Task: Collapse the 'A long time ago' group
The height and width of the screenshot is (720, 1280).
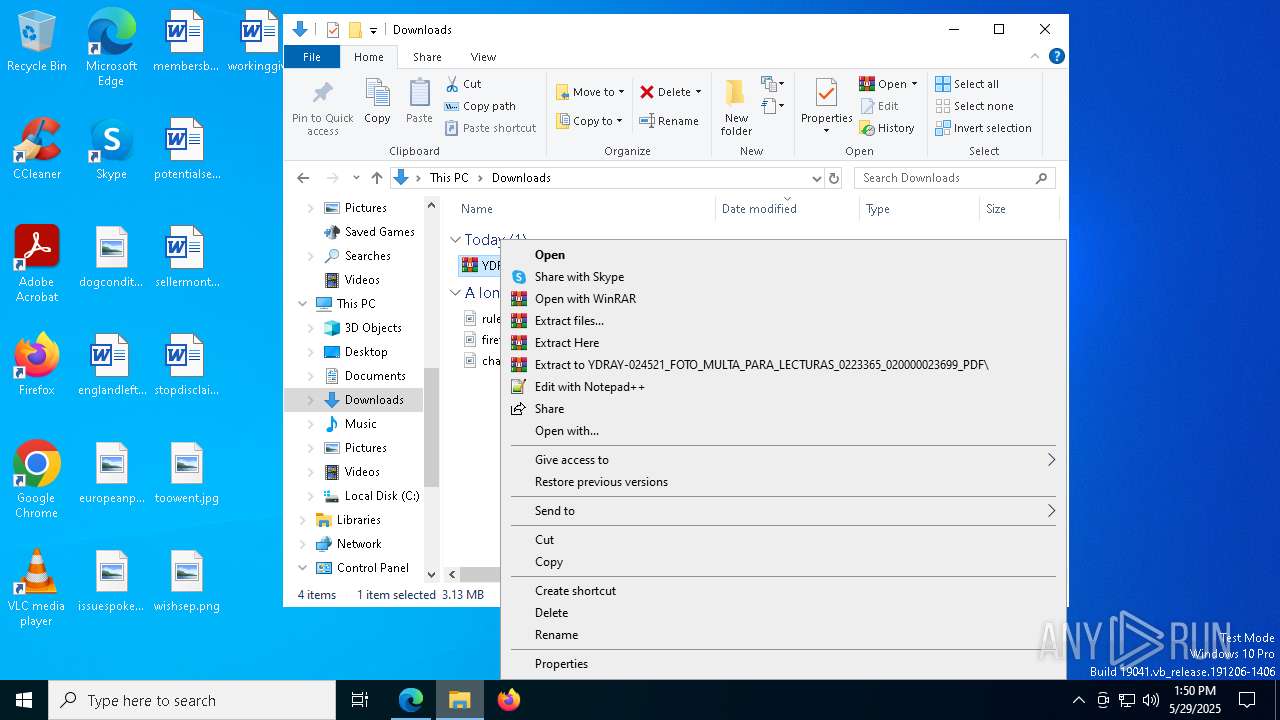Action: point(455,293)
